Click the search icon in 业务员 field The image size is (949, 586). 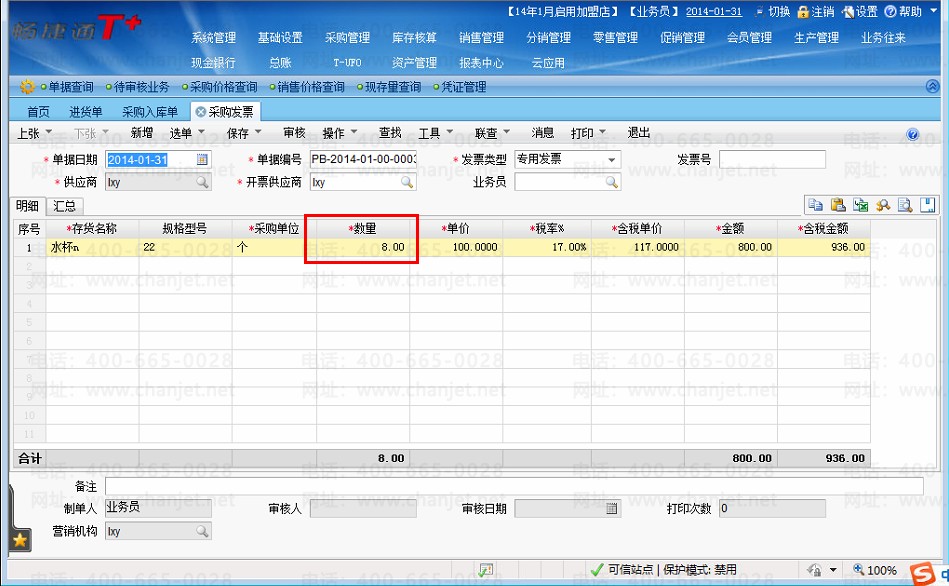click(x=612, y=182)
